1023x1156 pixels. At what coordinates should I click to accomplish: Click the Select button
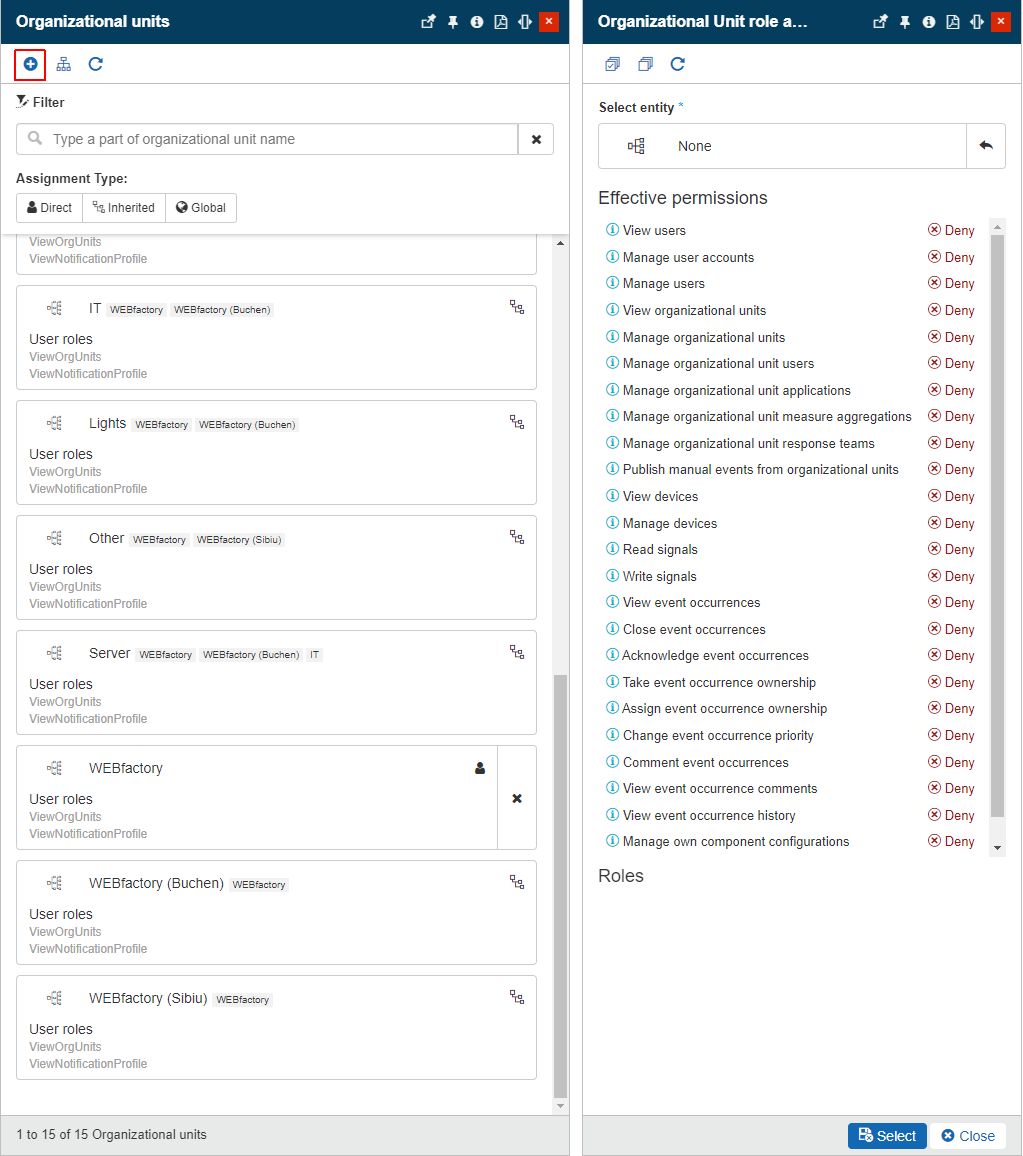point(887,1136)
